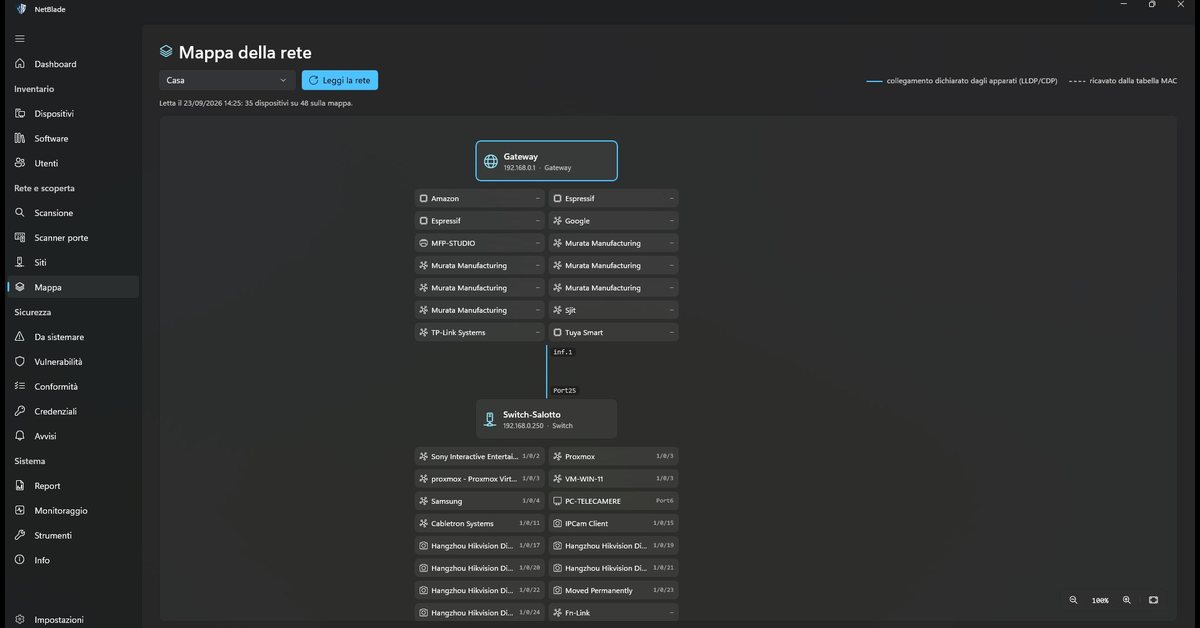Open the Casa site dropdown

click(x=227, y=80)
